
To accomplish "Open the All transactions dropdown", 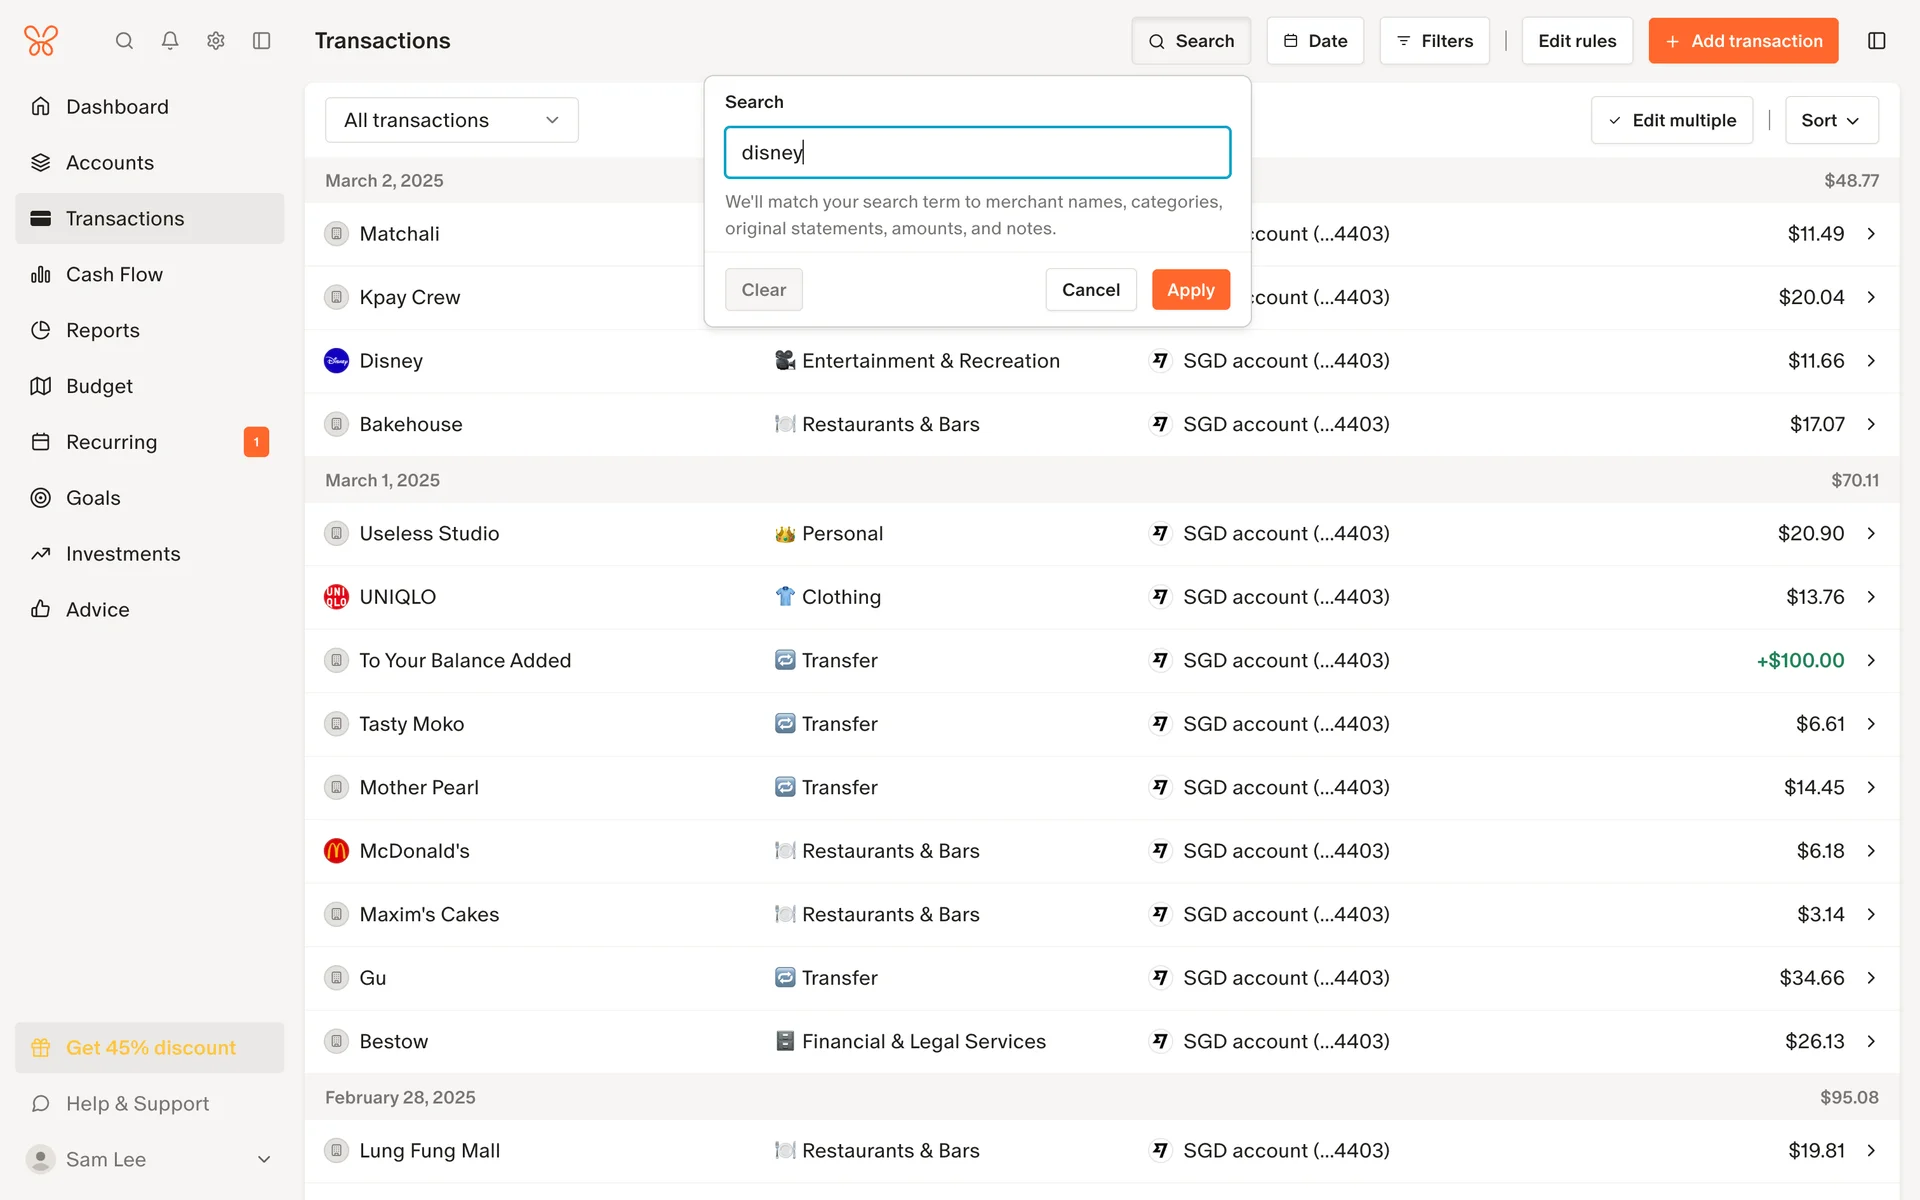I will point(451,120).
